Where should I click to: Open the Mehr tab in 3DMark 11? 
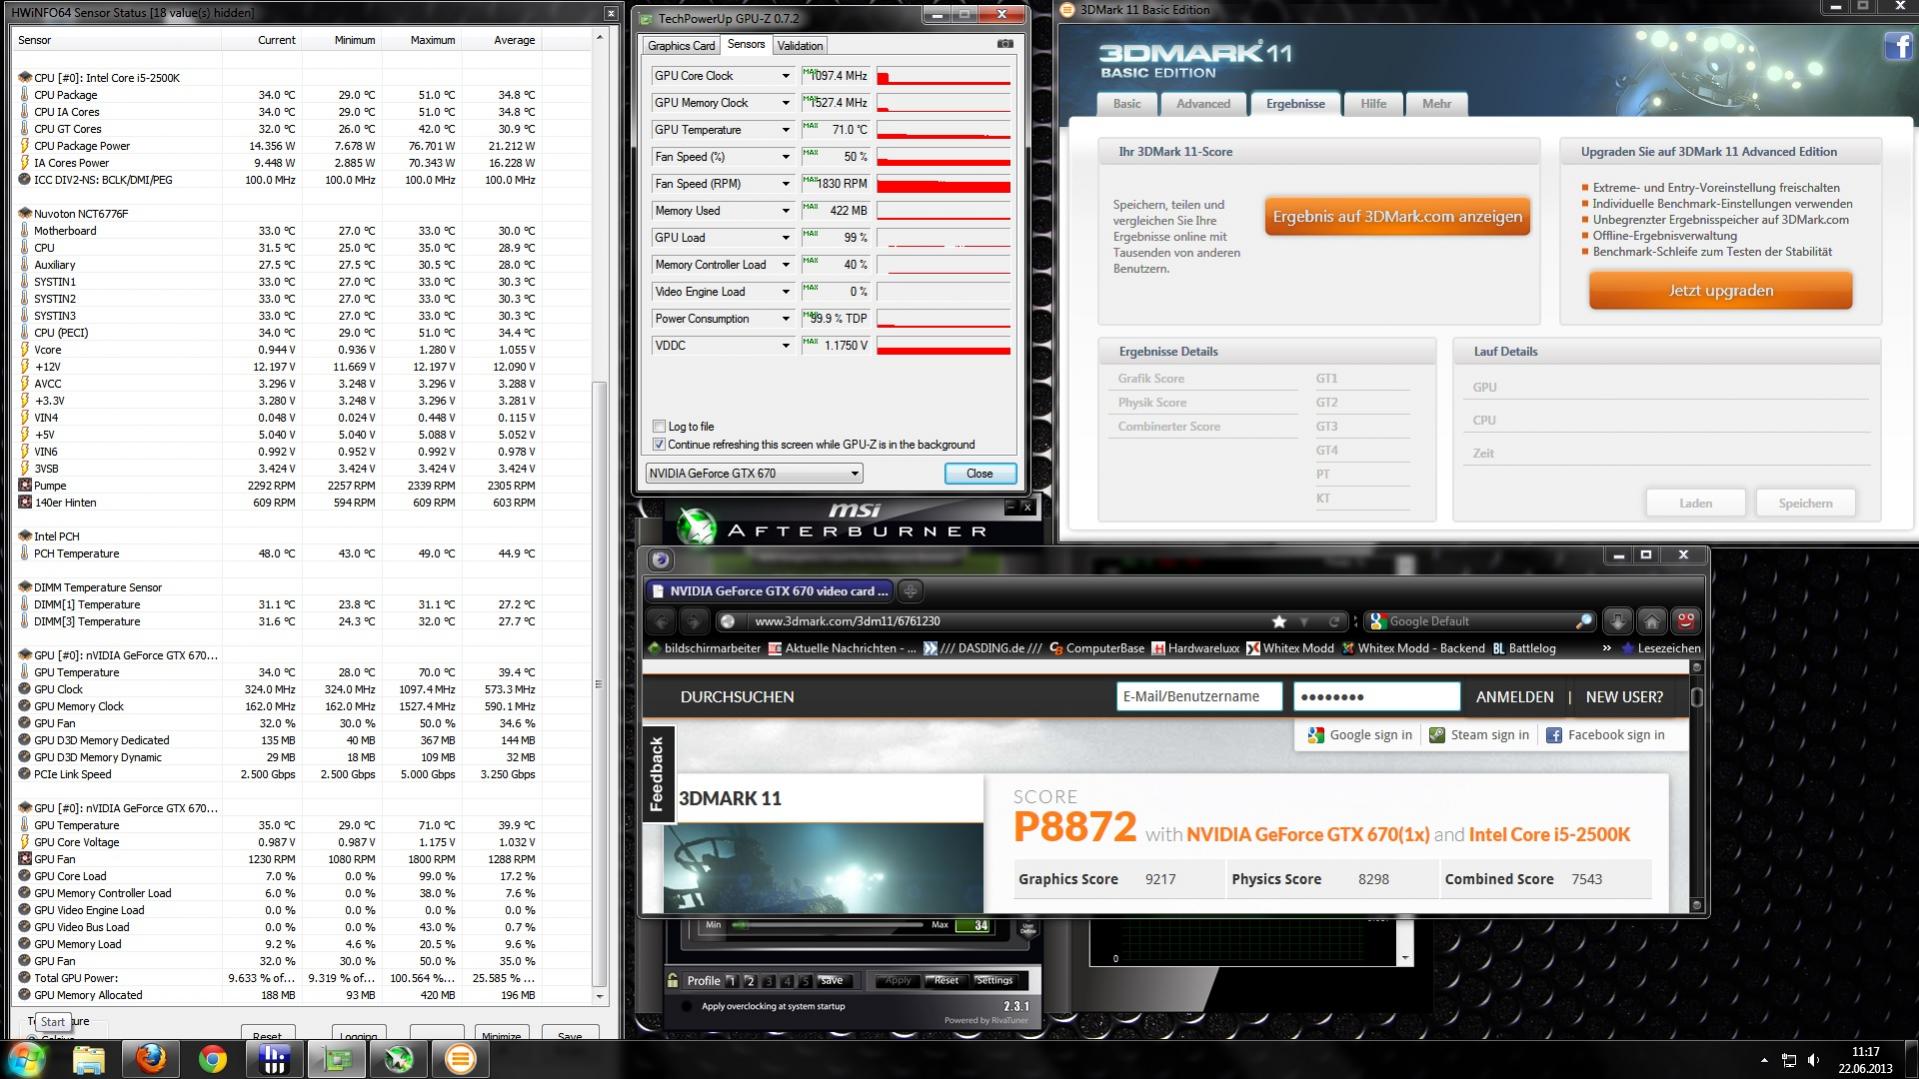[1436, 104]
